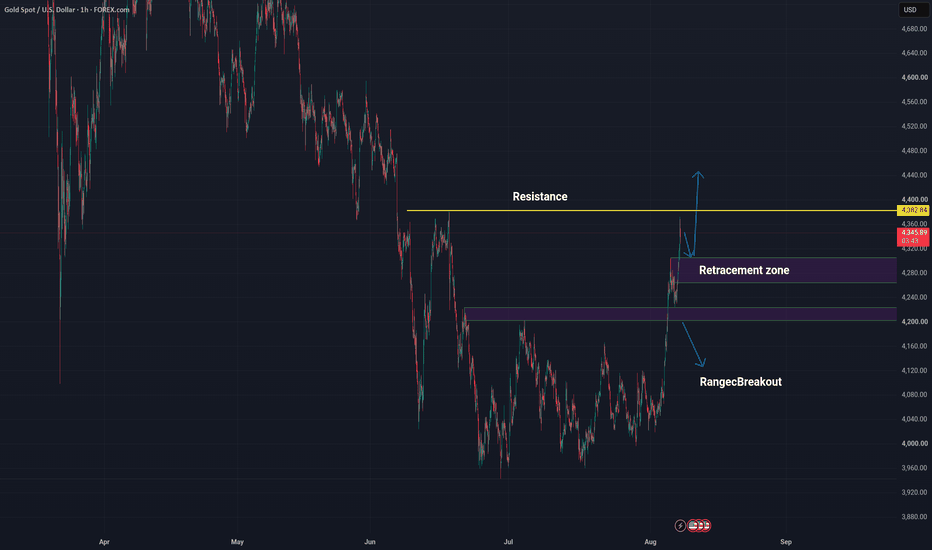Click the 4,120.00 price axis label
This screenshot has height=550, width=932.
[x=914, y=370]
